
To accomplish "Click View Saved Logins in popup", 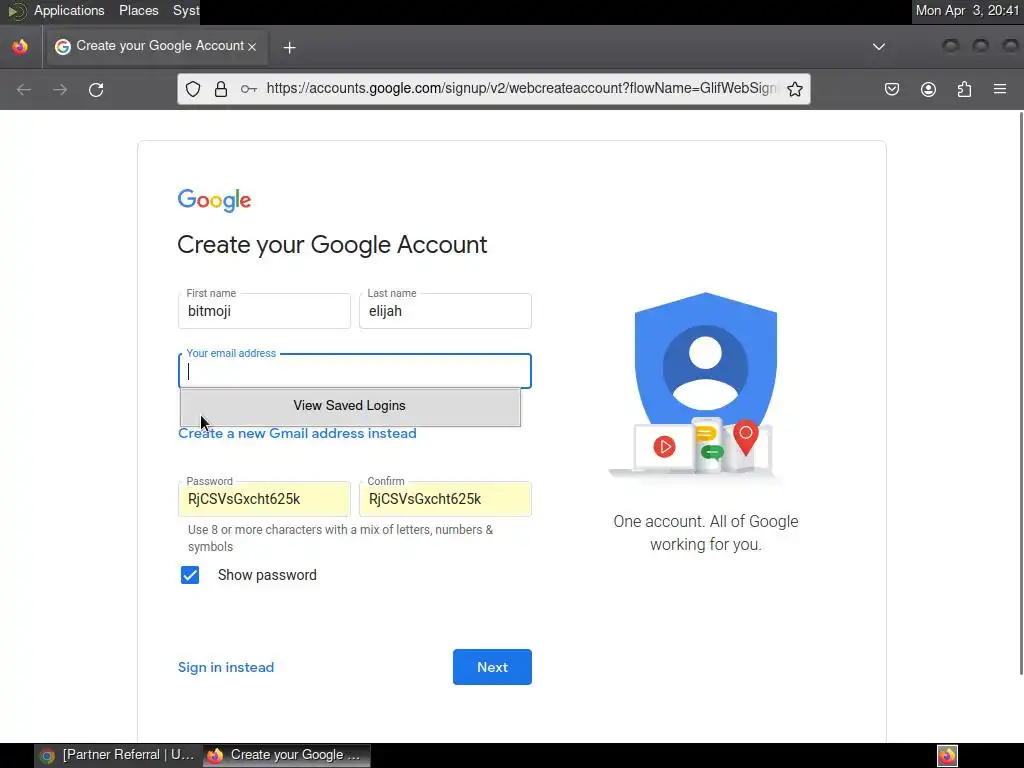I will coord(350,406).
